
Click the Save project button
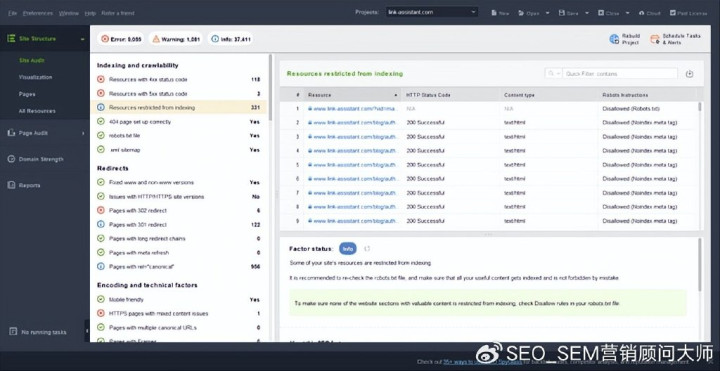pos(568,13)
